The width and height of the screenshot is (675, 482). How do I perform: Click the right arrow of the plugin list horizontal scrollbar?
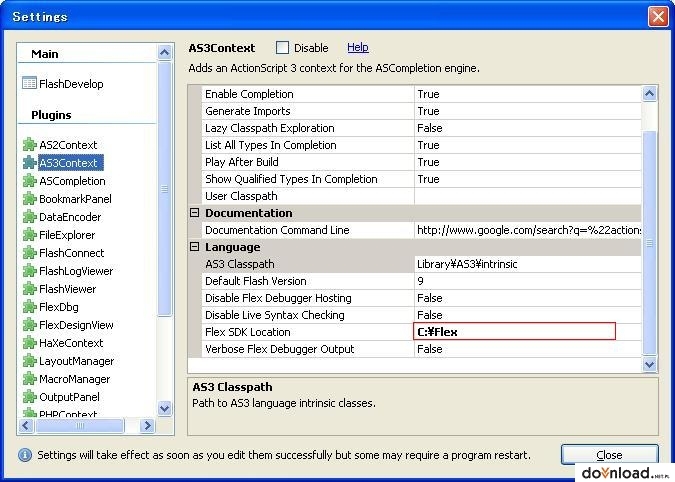pyautogui.click(x=147, y=426)
